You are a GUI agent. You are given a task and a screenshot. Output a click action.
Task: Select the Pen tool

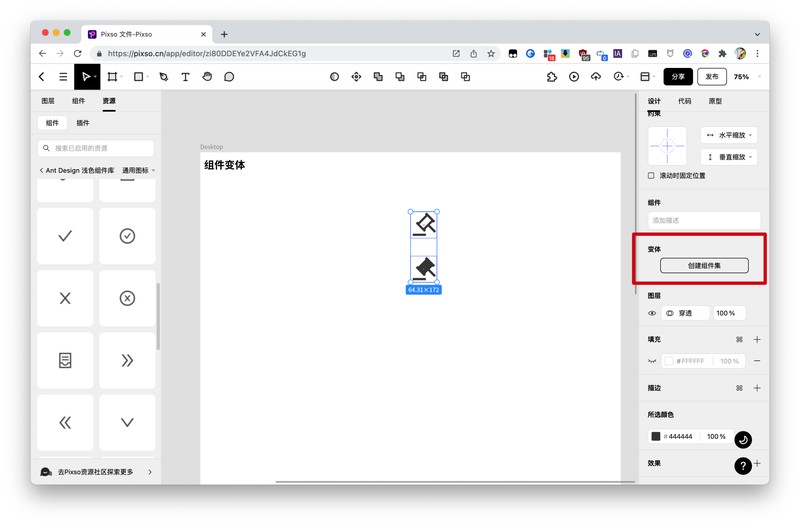click(164, 77)
